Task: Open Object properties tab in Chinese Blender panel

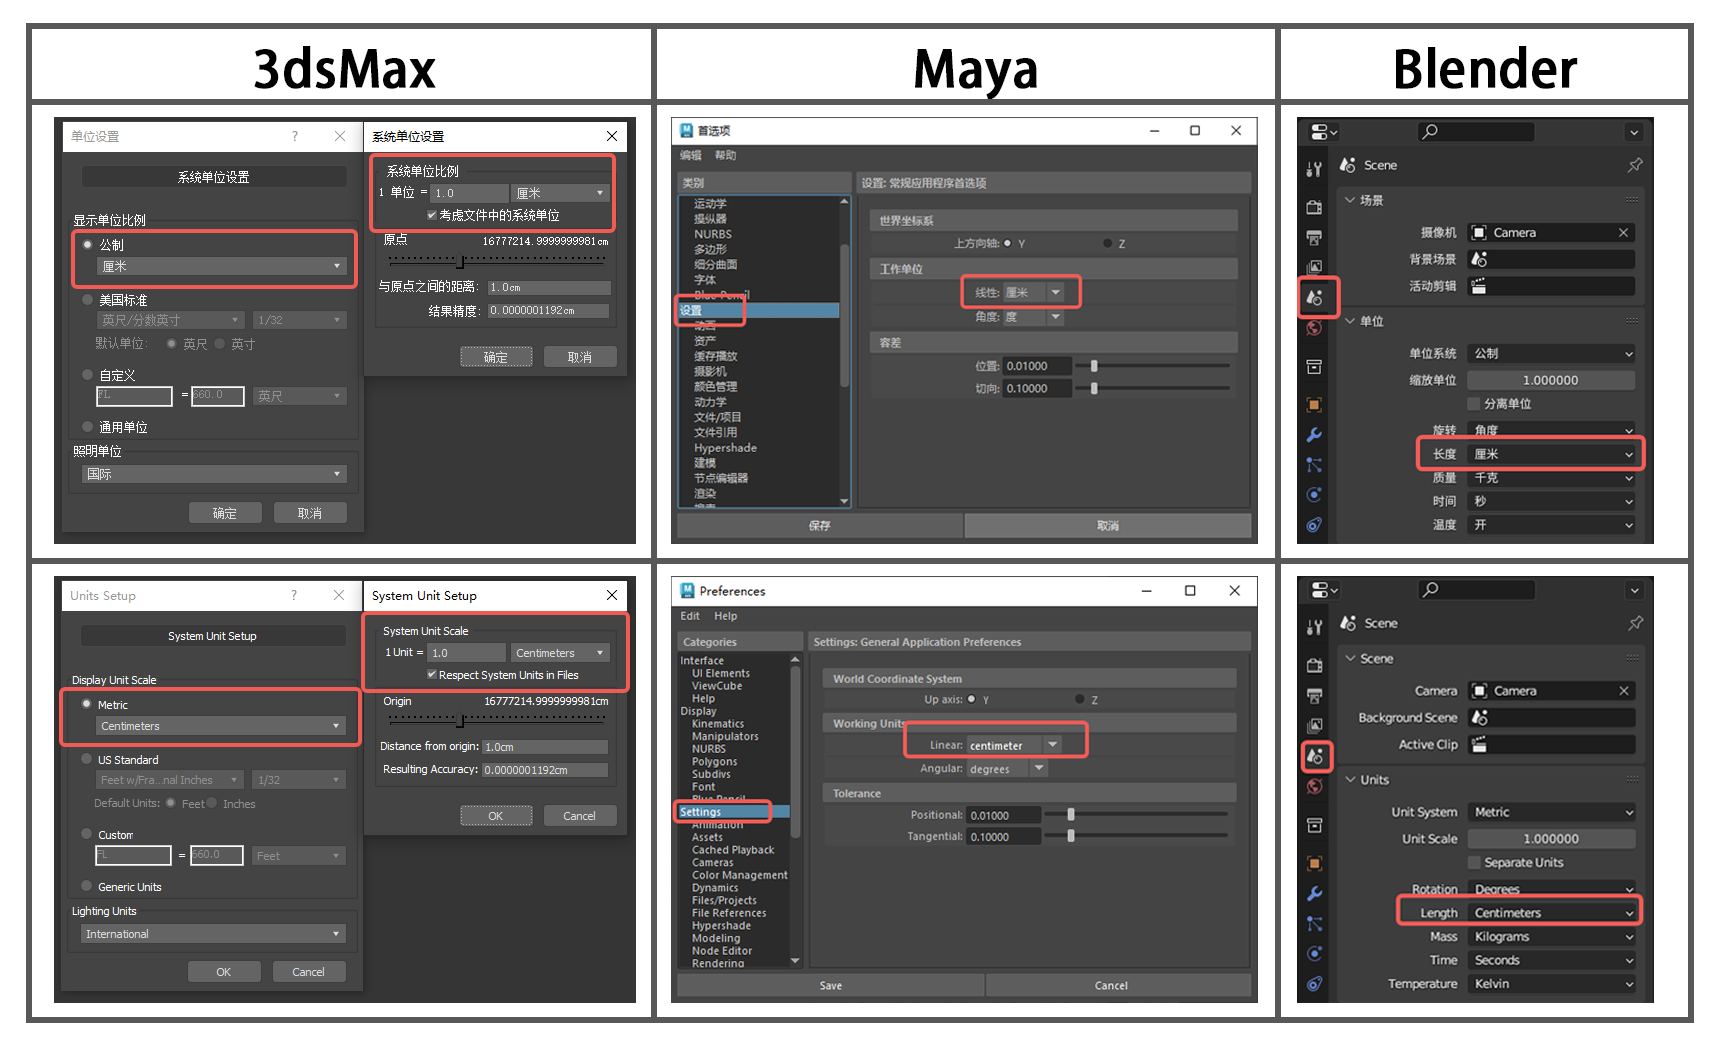Action: tap(1314, 405)
